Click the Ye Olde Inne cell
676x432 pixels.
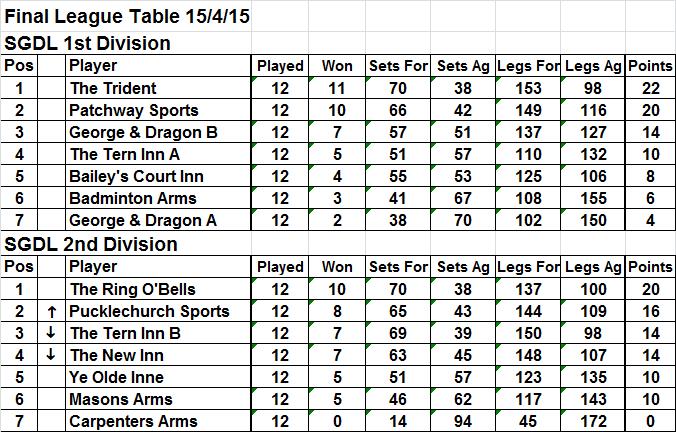coord(116,377)
